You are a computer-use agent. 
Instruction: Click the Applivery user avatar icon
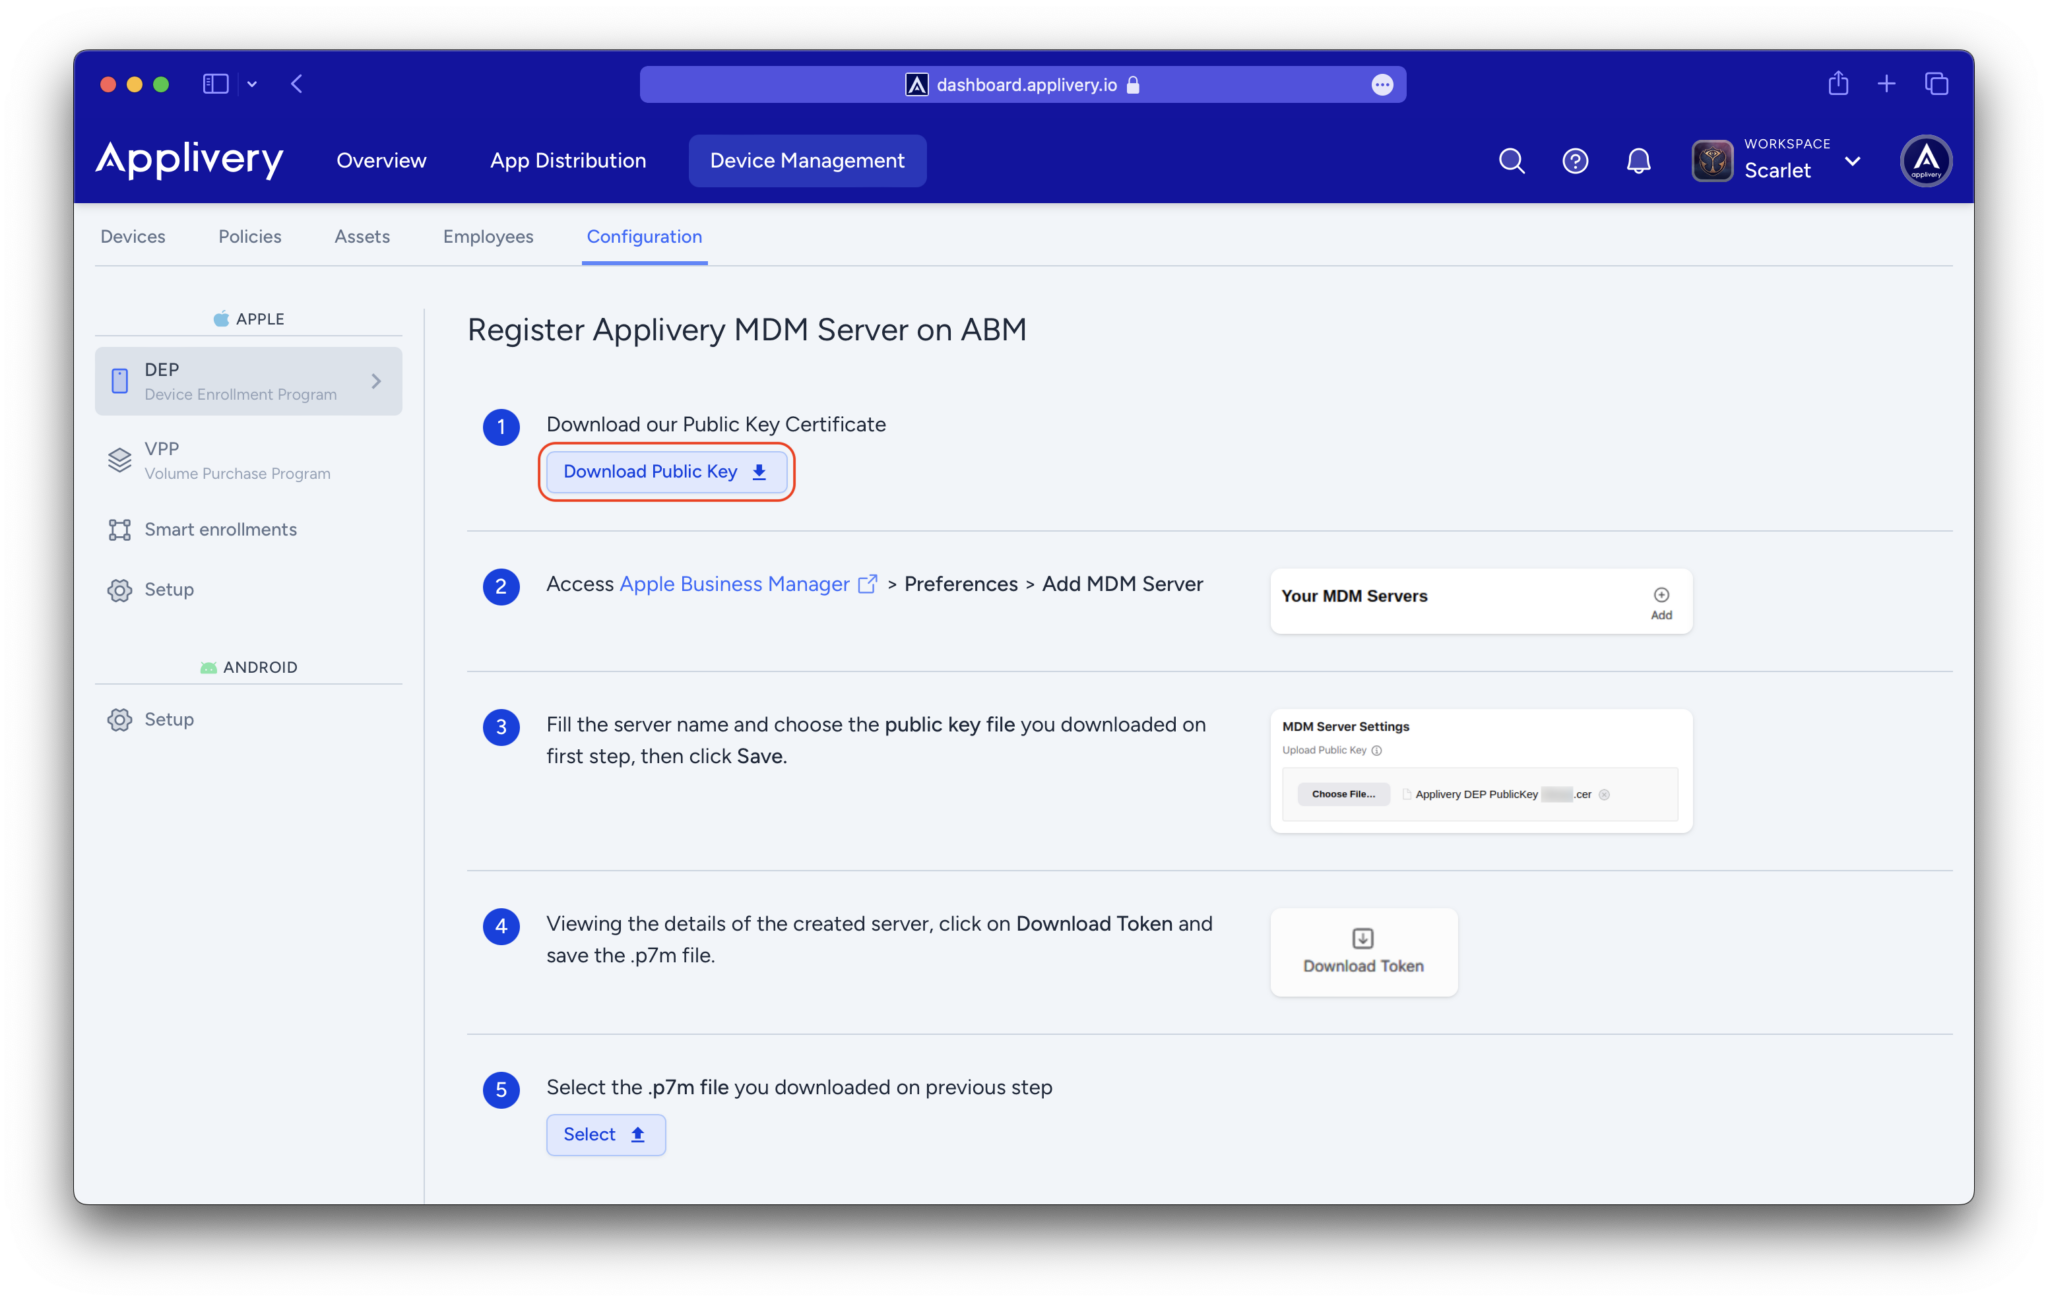pyautogui.click(x=1925, y=161)
